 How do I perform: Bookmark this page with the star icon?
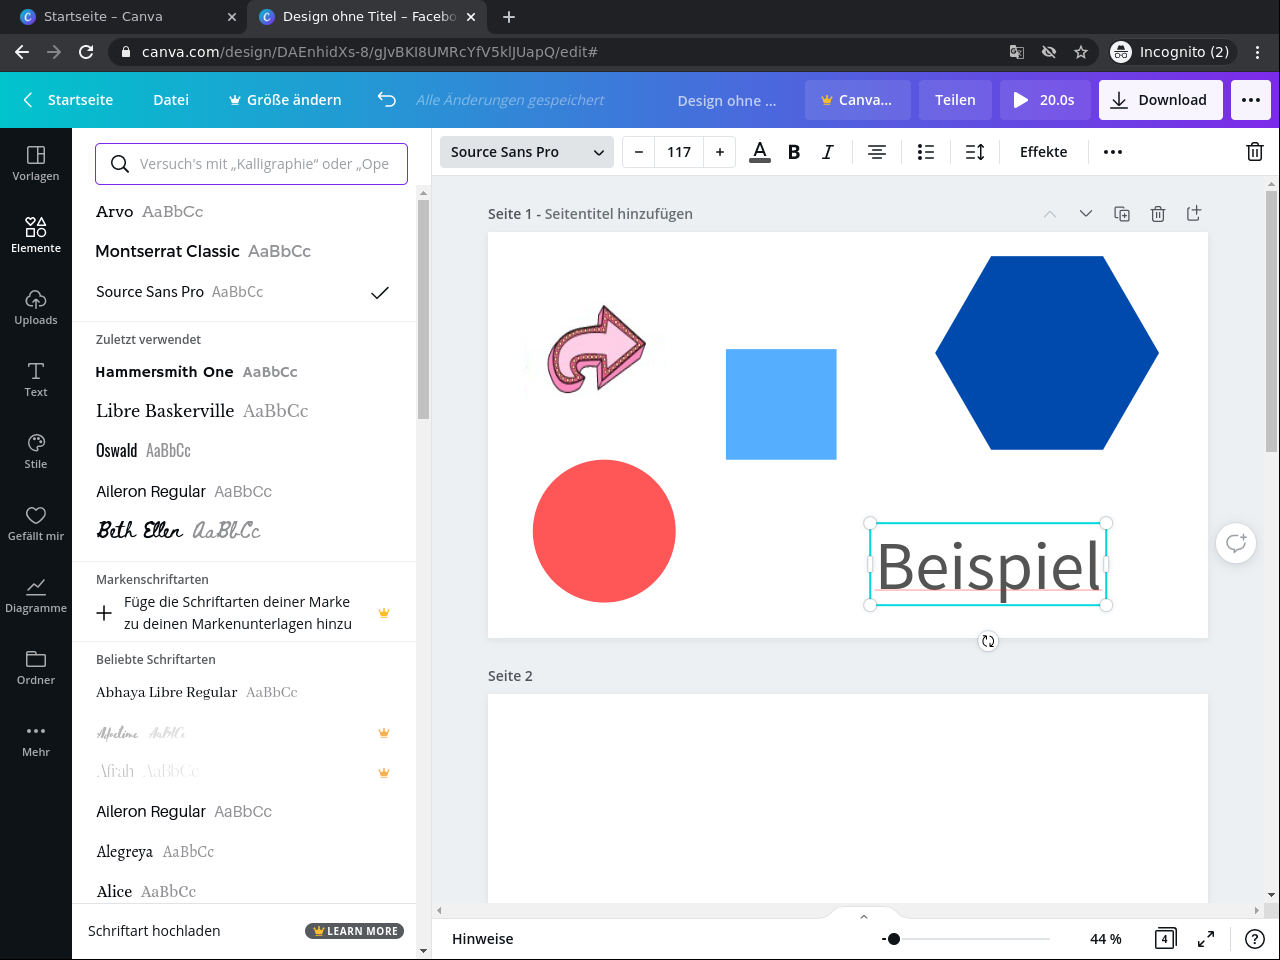pyautogui.click(x=1080, y=52)
